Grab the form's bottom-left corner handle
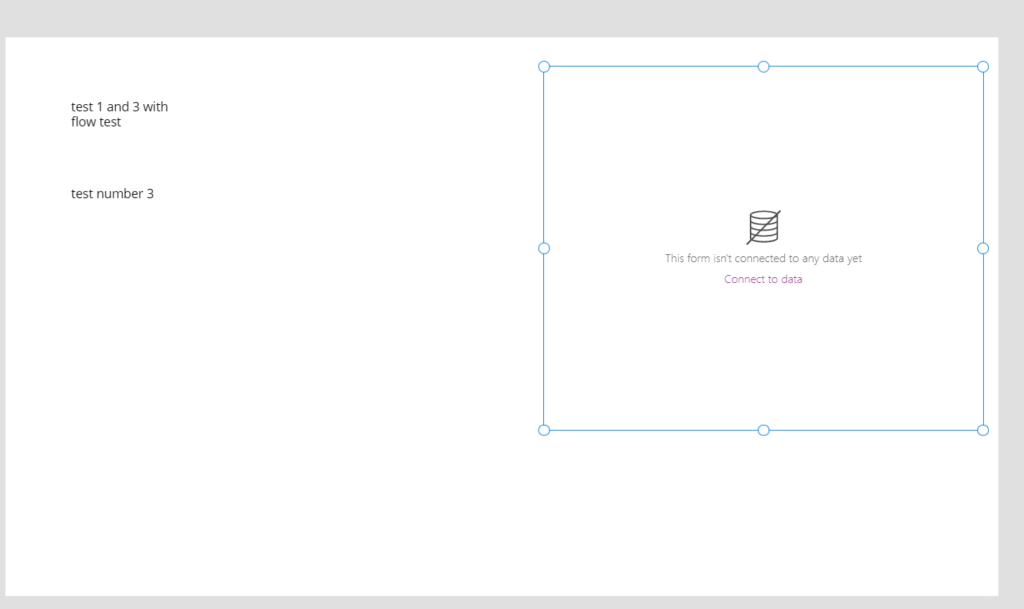 click(544, 430)
